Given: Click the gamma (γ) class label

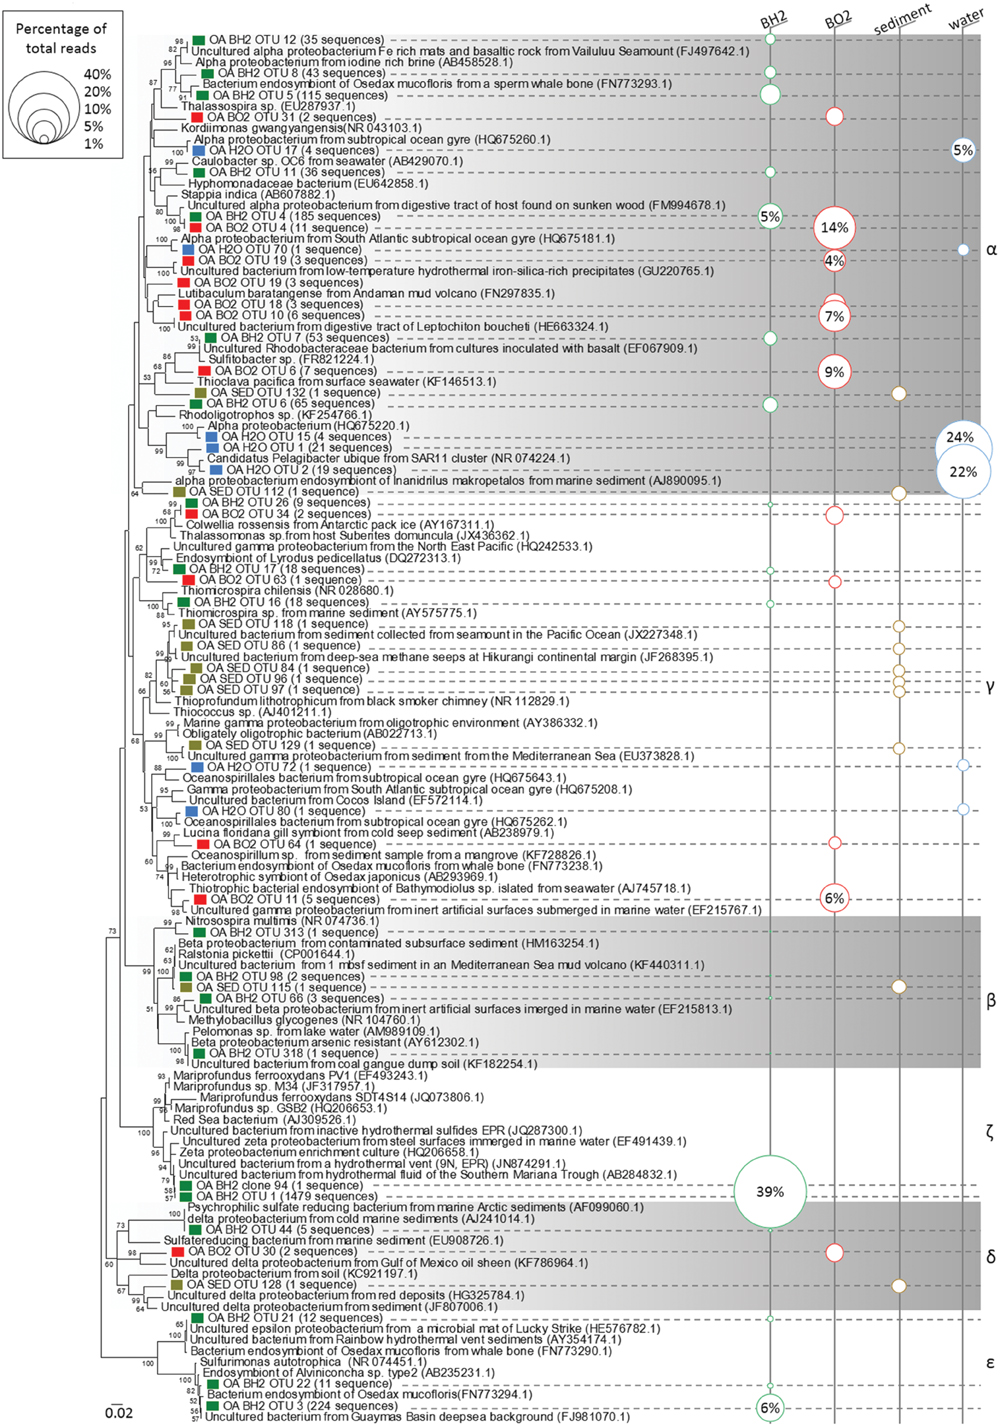Looking at the screenshot, I should (991, 687).
